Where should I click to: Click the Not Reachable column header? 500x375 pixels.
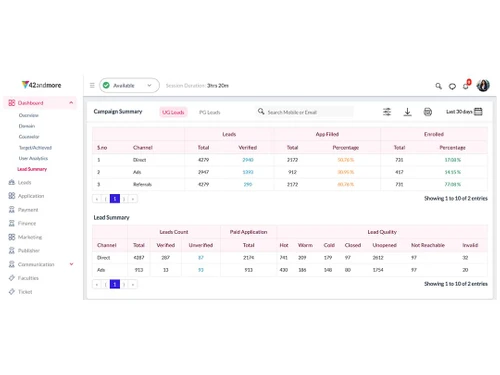[x=428, y=245]
